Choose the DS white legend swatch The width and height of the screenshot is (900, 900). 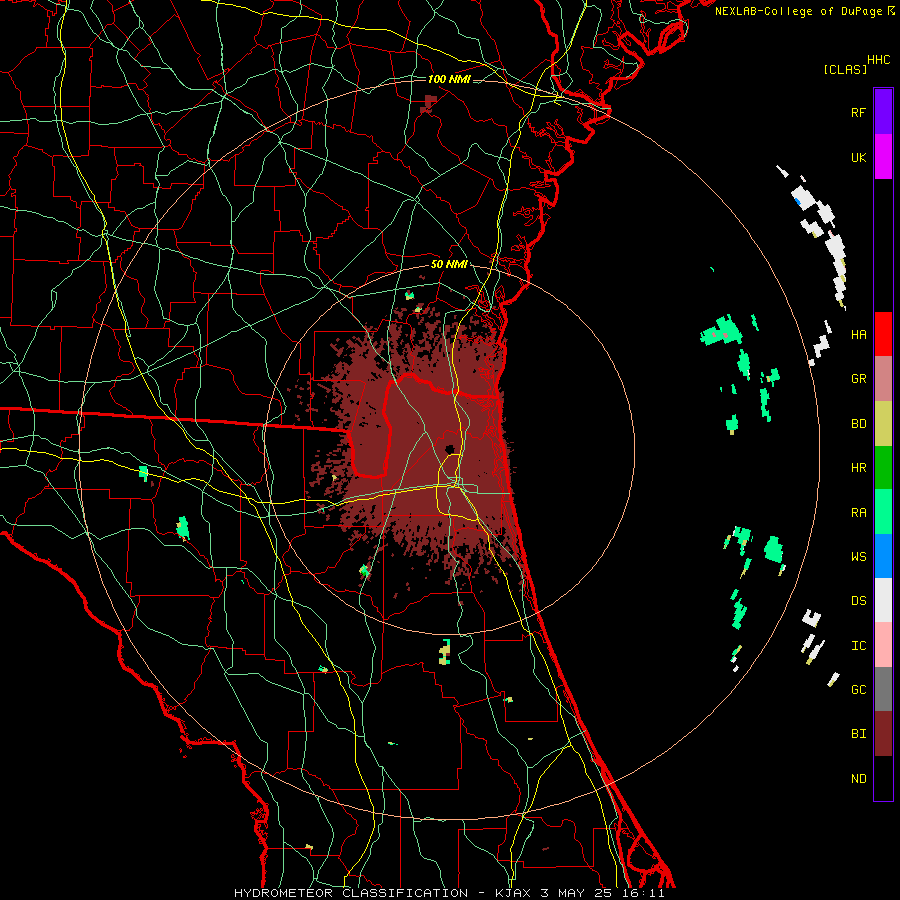tap(883, 600)
